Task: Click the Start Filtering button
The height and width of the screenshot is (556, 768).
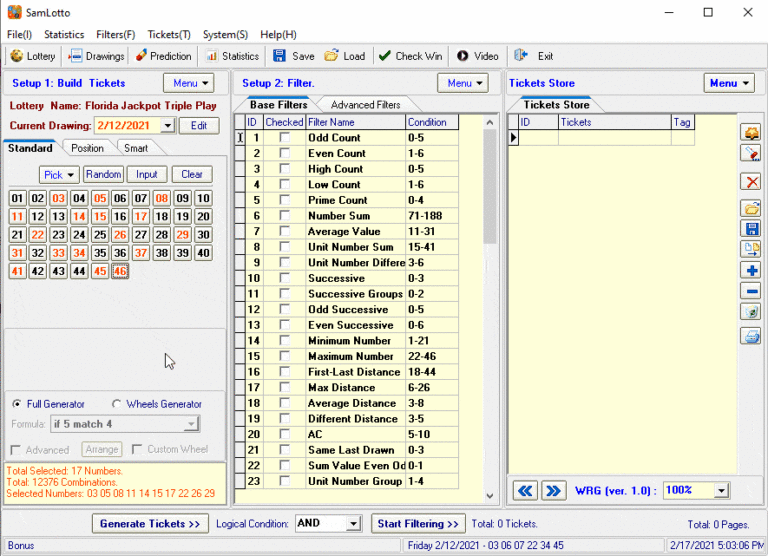Action: [x=419, y=524]
